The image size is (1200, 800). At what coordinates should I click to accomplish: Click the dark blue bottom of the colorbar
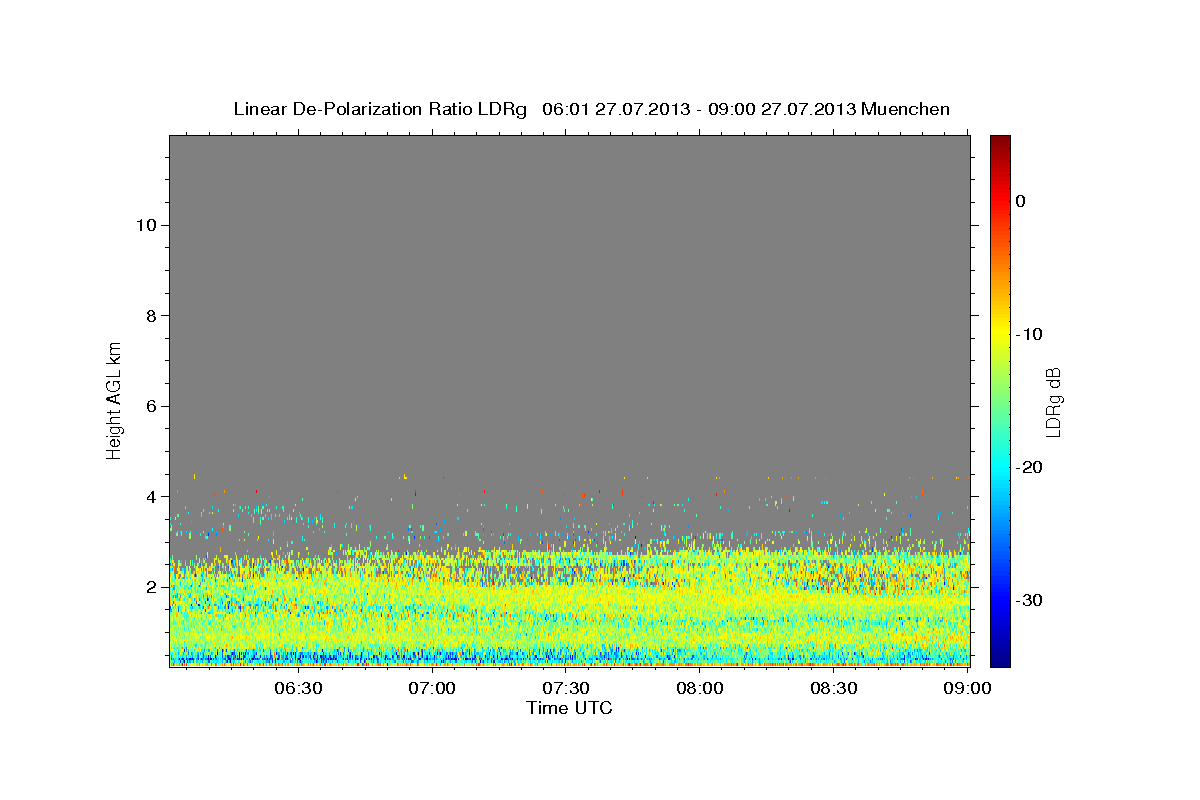(1000, 655)
